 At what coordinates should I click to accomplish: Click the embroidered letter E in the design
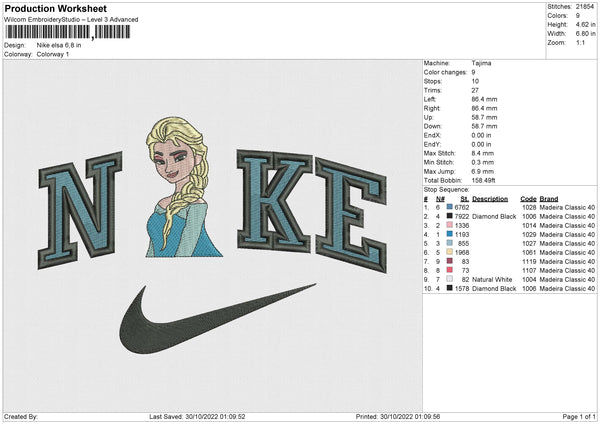click(351, 215)
